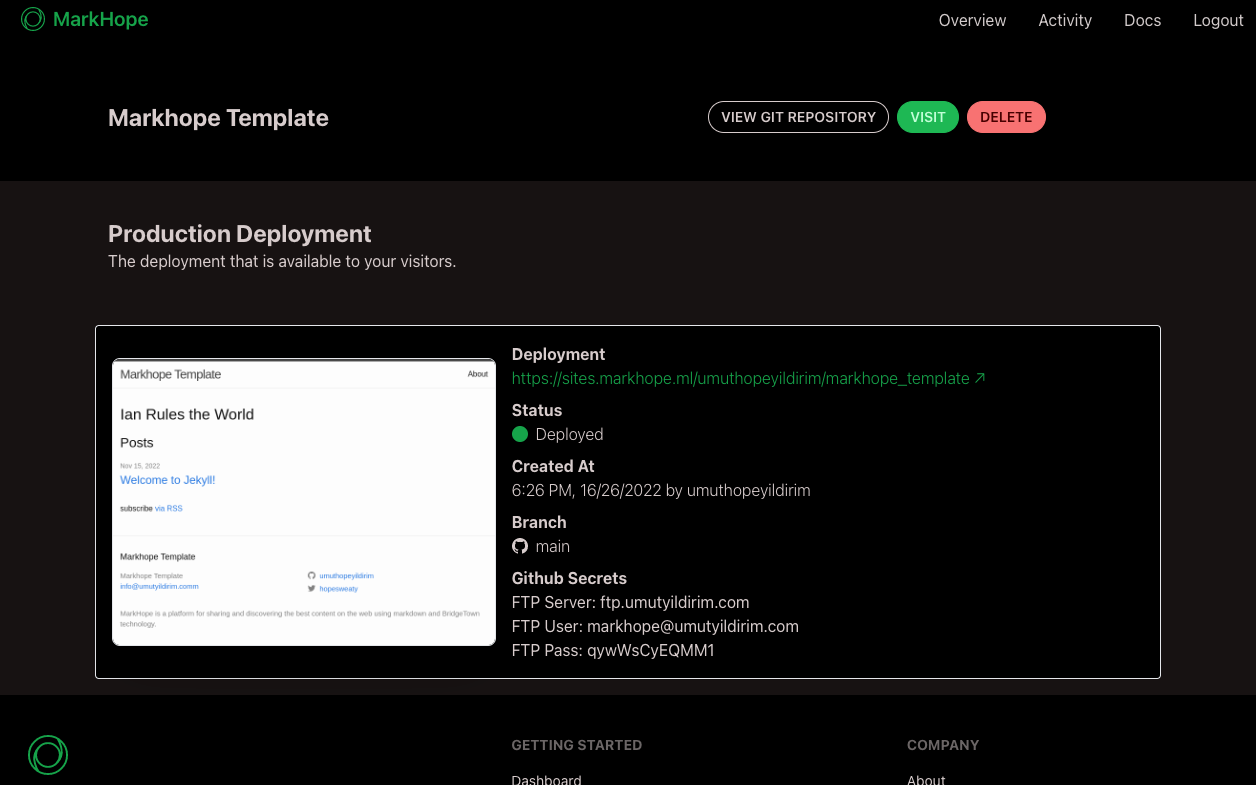
Task: Click the GitHub octocat icon in the site preview
Action: pos(311,575)
